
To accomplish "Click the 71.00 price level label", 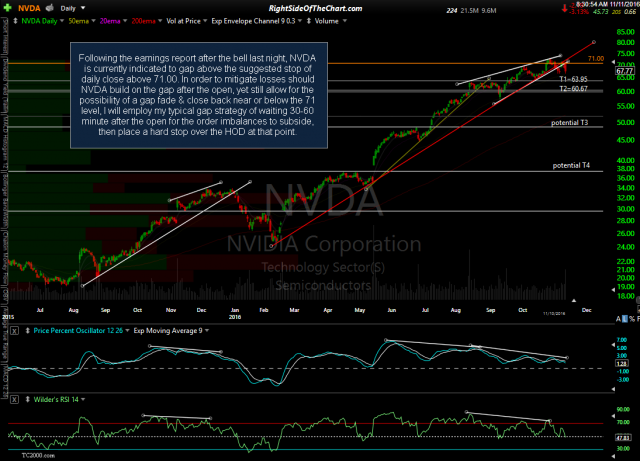I will (596, 60).
